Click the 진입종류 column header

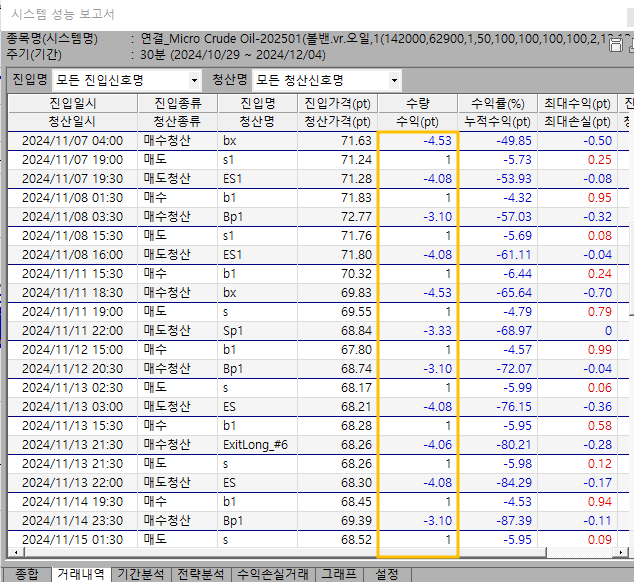tap(179, 104)
